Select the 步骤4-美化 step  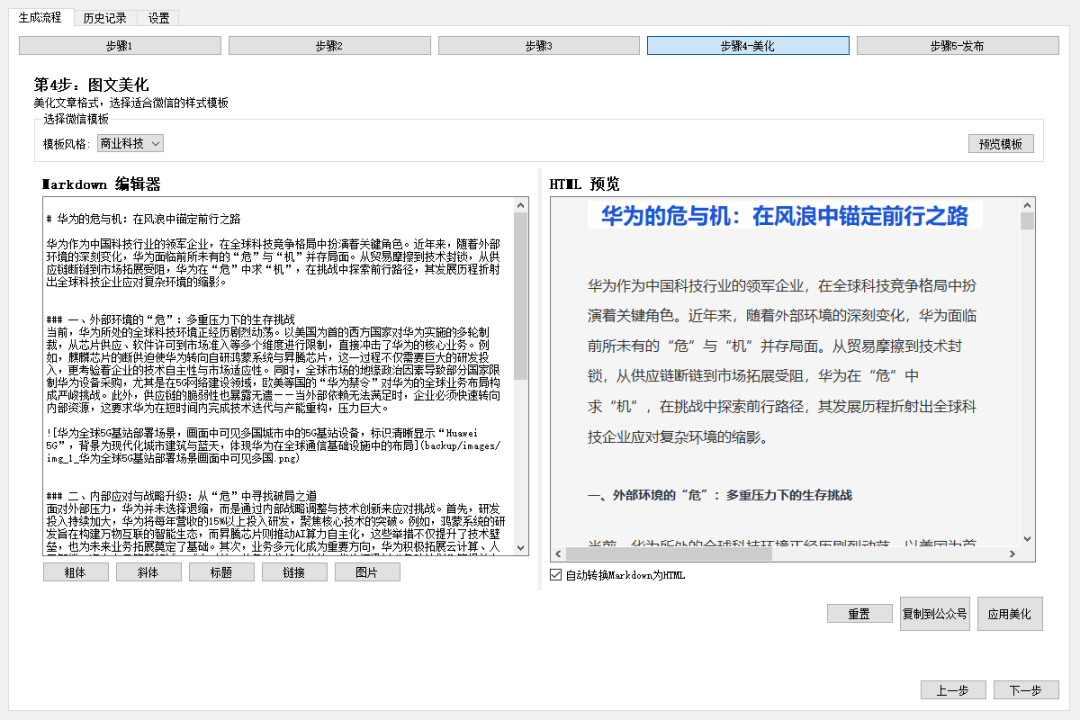click(748, 45)
